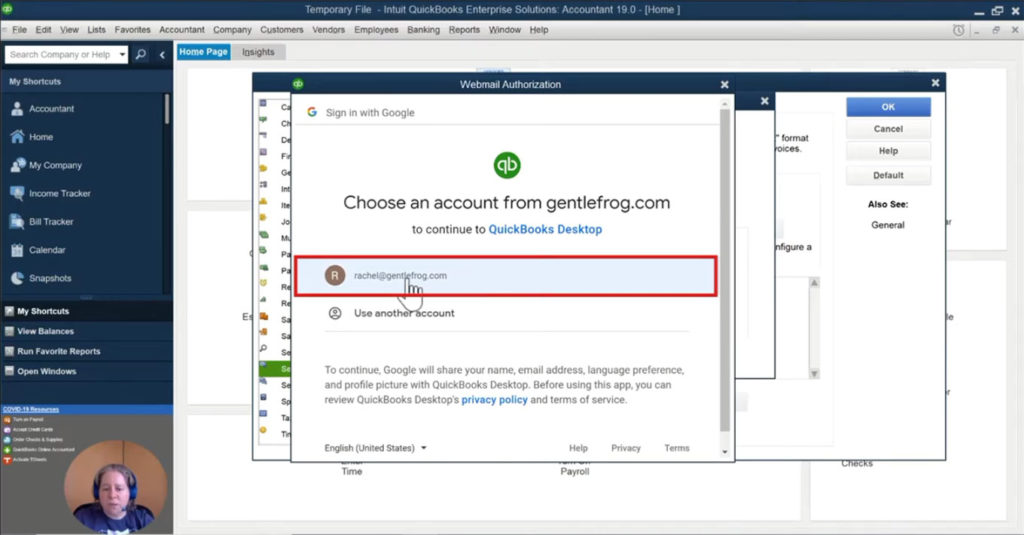1024x535 pixels.
Task: Click the Webmail Authorization vertical scrollbar
Action: [x=725, y=270]
